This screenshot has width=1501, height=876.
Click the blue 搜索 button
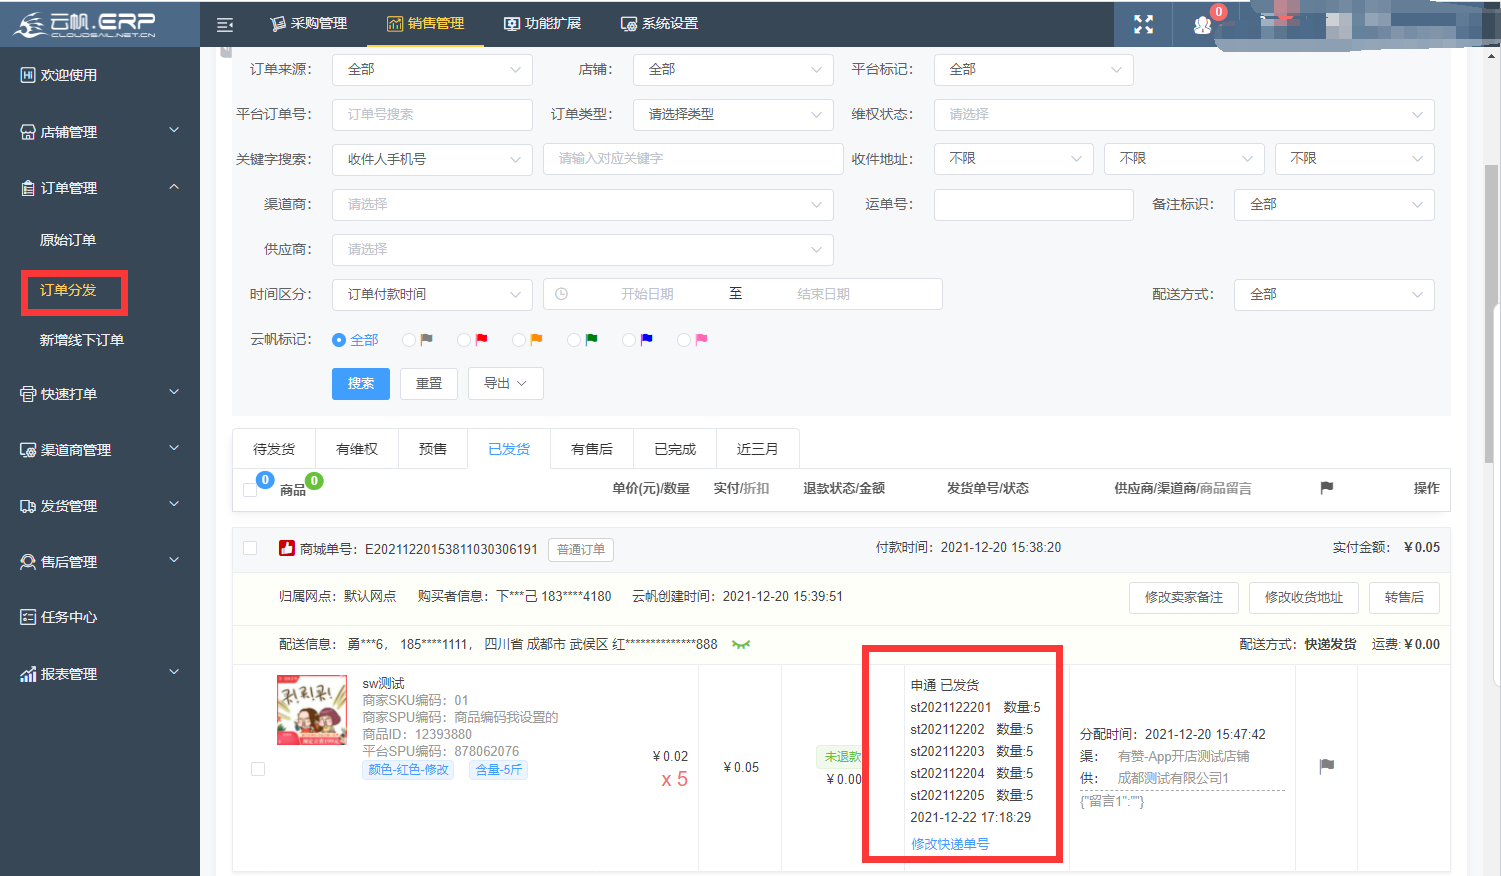361,383
